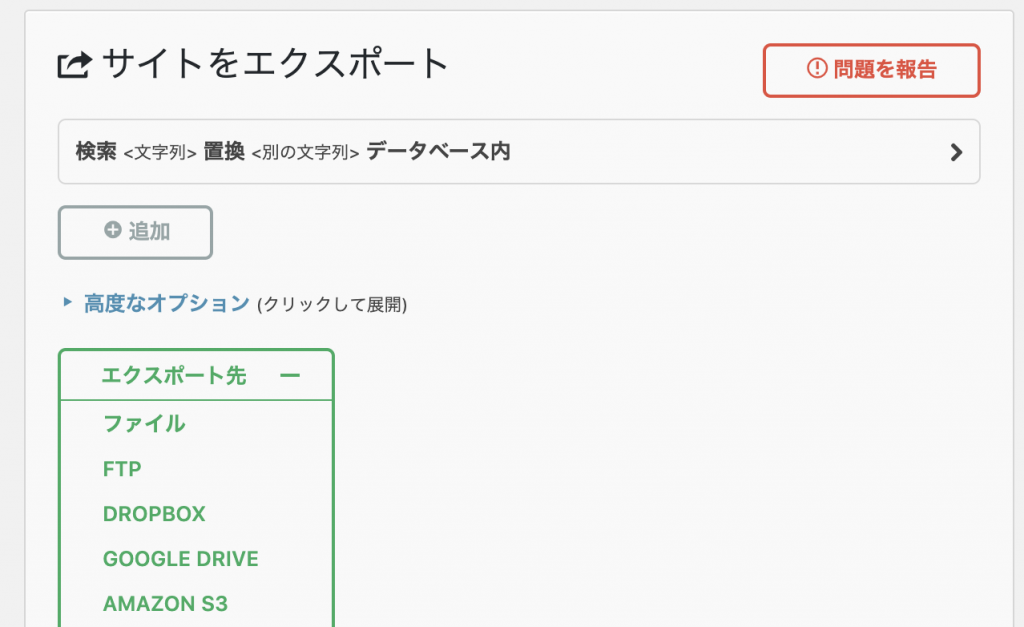The width and height of the screenshot is (1024, 627).
Task: Expand 高度なオプション link
Action: point(167,303)
